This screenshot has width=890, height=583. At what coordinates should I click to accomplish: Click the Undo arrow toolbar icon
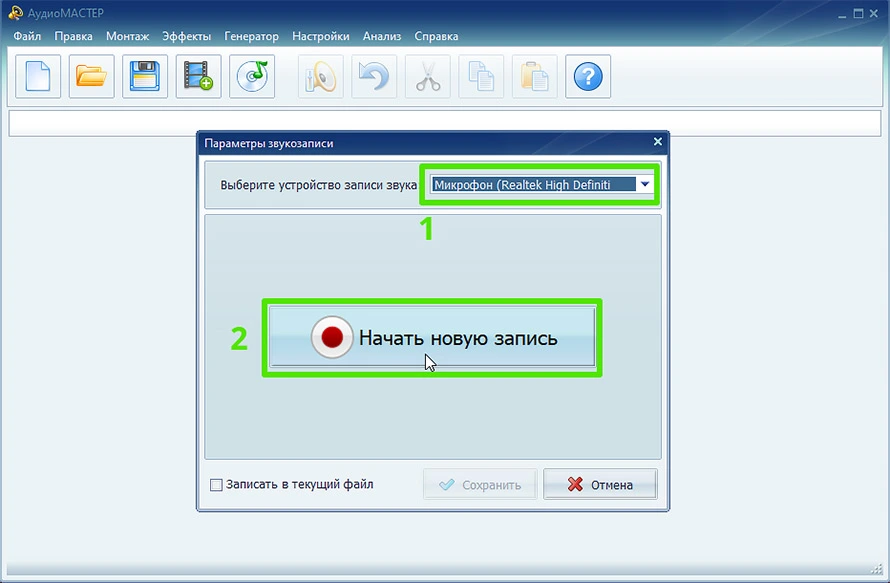point(374,77)
